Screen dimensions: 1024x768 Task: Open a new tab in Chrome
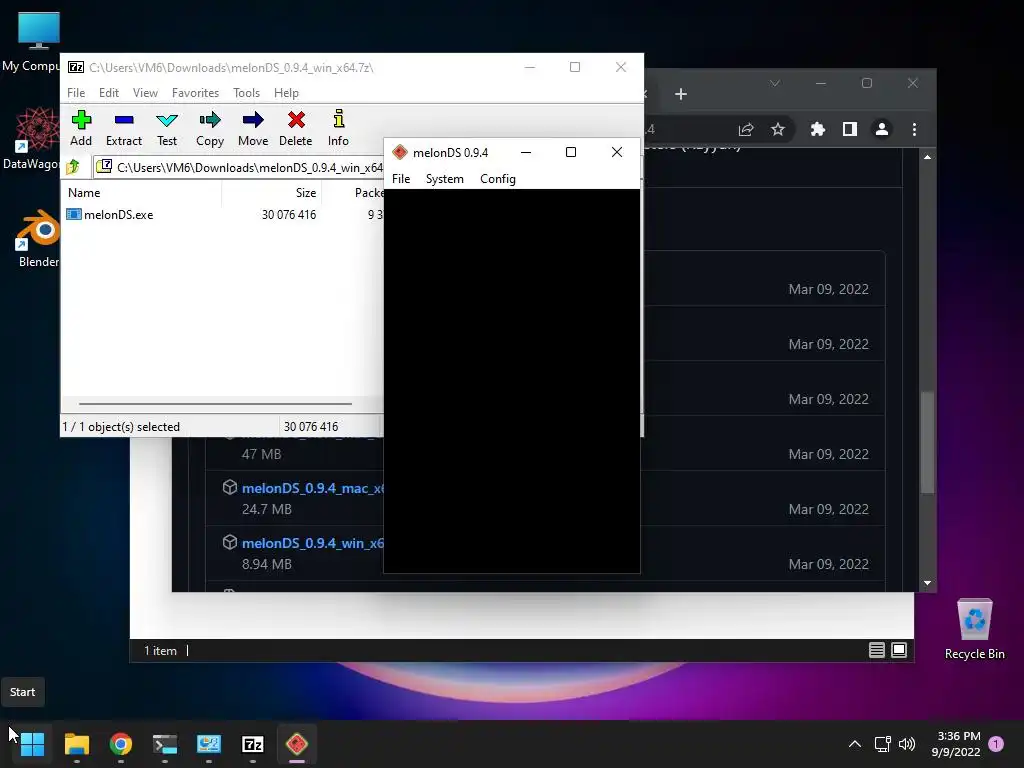coord(680,94)
